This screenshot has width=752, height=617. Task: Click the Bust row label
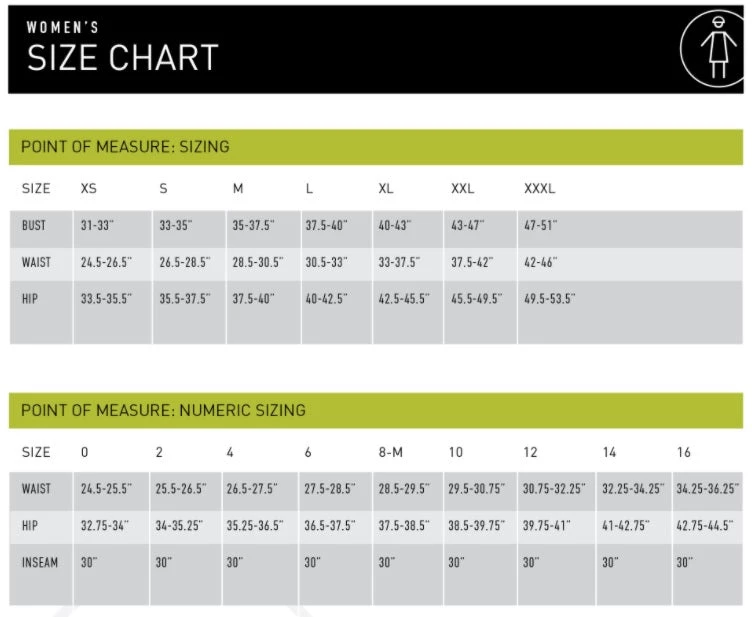[34, 226]
